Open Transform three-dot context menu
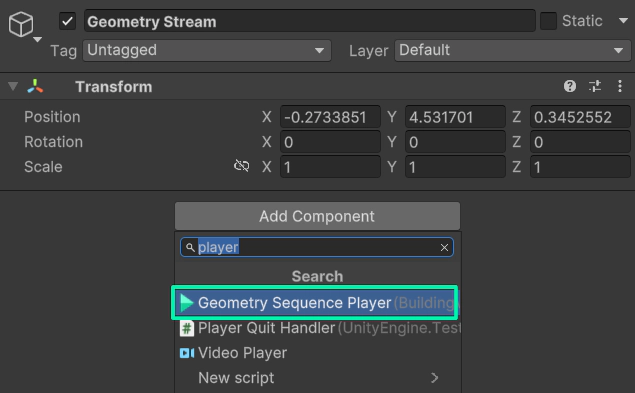This screenshot has height=393, width=635. click(620, 86)
